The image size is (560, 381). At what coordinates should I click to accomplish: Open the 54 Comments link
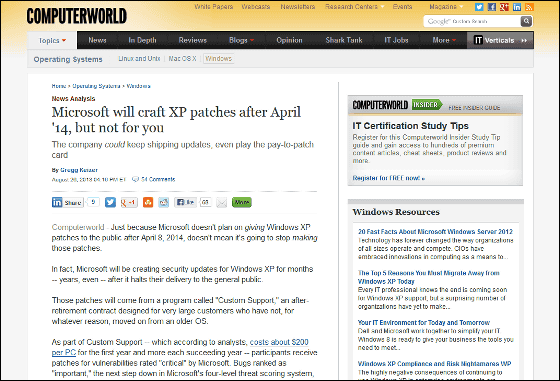pyautogui.click(x=158, y=179)
